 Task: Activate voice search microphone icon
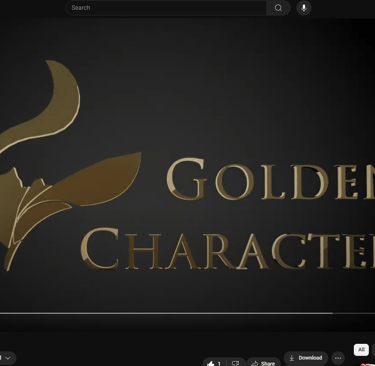coord(304,8)
